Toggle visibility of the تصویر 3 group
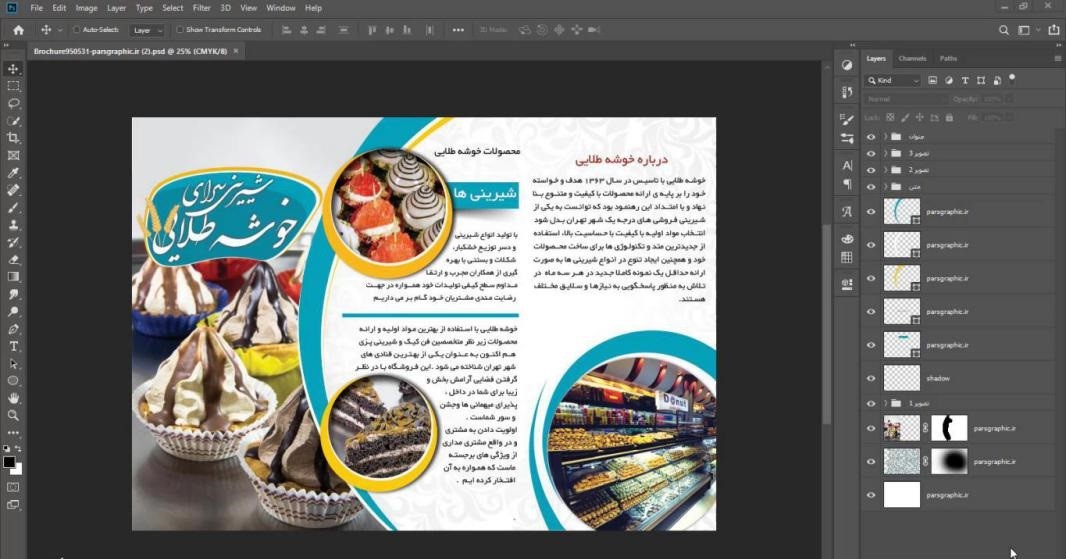Image resolution: width=1066 pixels, height=559 pixels. [x=871, y=153]
